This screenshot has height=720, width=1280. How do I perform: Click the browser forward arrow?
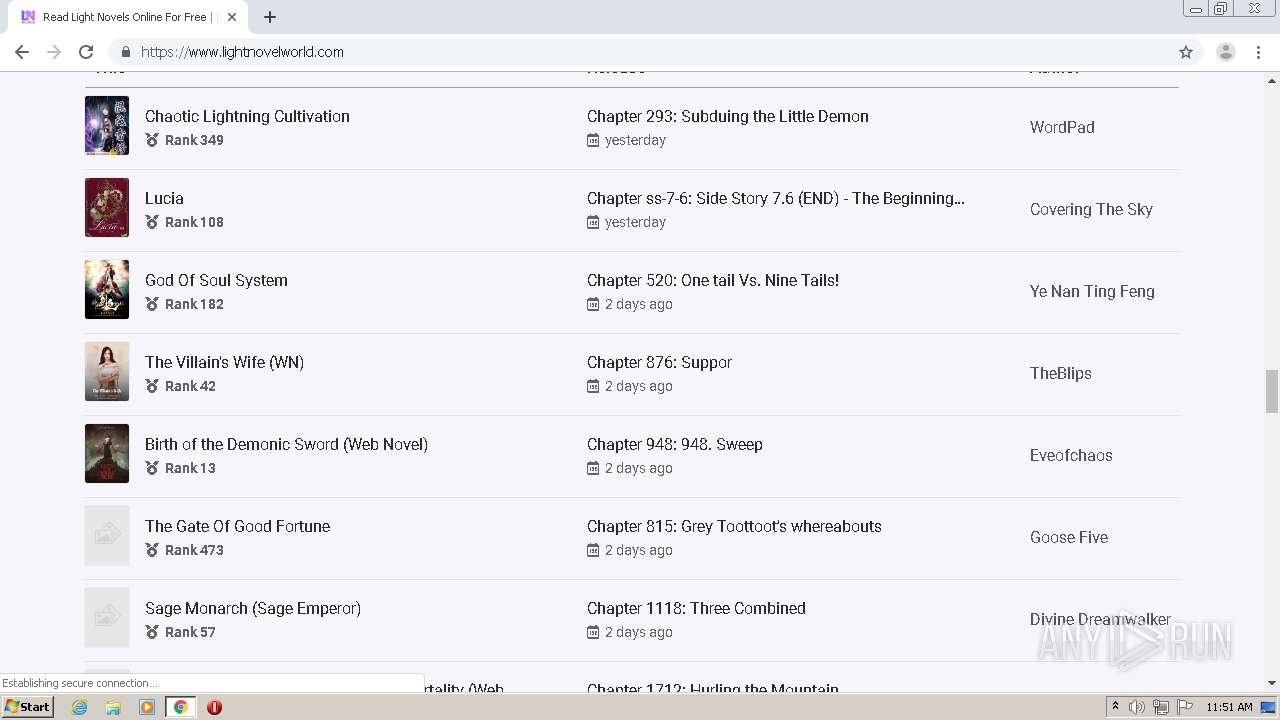[x=54, y=52]
